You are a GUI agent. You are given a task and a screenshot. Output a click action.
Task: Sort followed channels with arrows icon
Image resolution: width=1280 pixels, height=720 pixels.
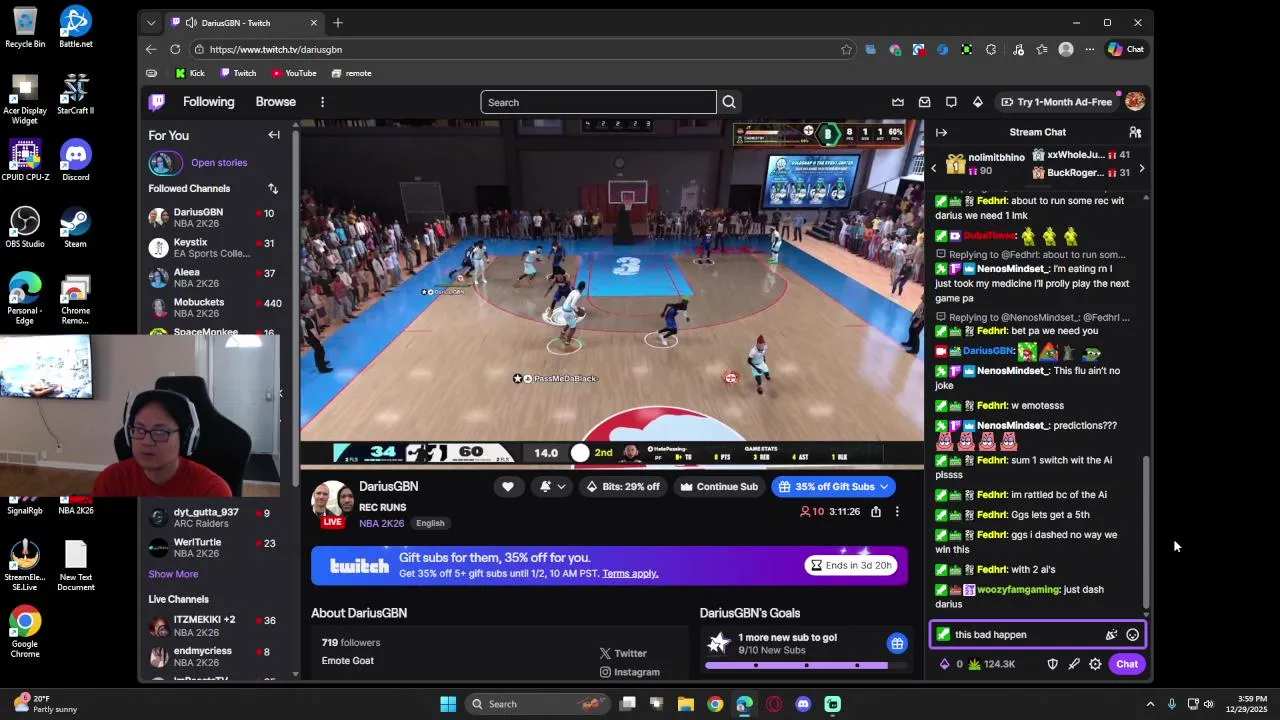tap(273, 188)
